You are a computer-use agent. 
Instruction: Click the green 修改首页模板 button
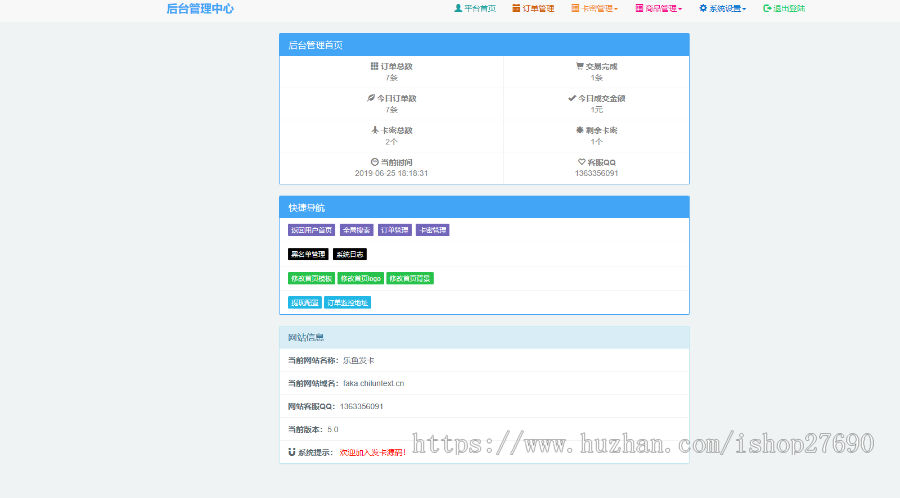[311, 278]
